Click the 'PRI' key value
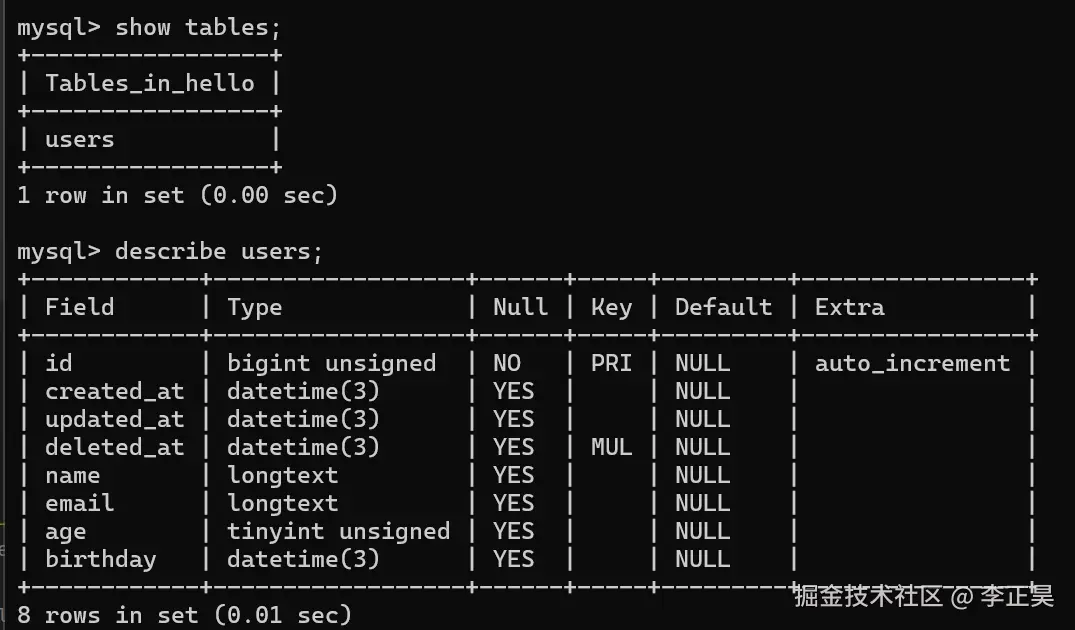The width and height of the screenshot is (1075, 630). 611,363
